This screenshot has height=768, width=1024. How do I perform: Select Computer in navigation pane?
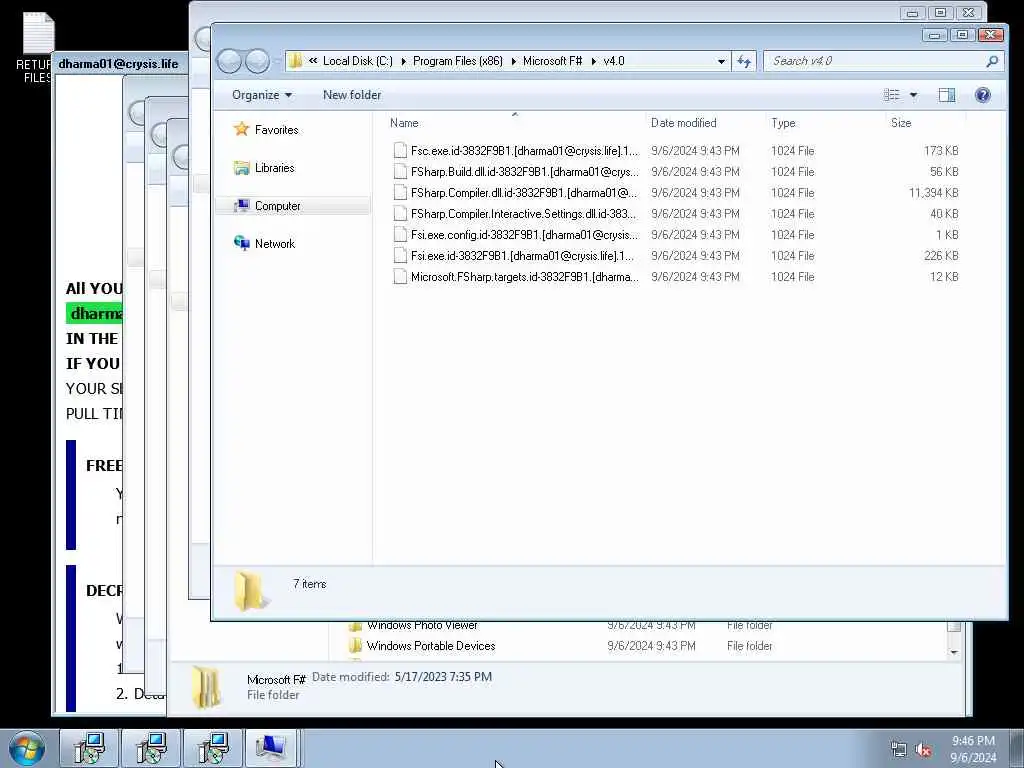(x=278, y=206)
